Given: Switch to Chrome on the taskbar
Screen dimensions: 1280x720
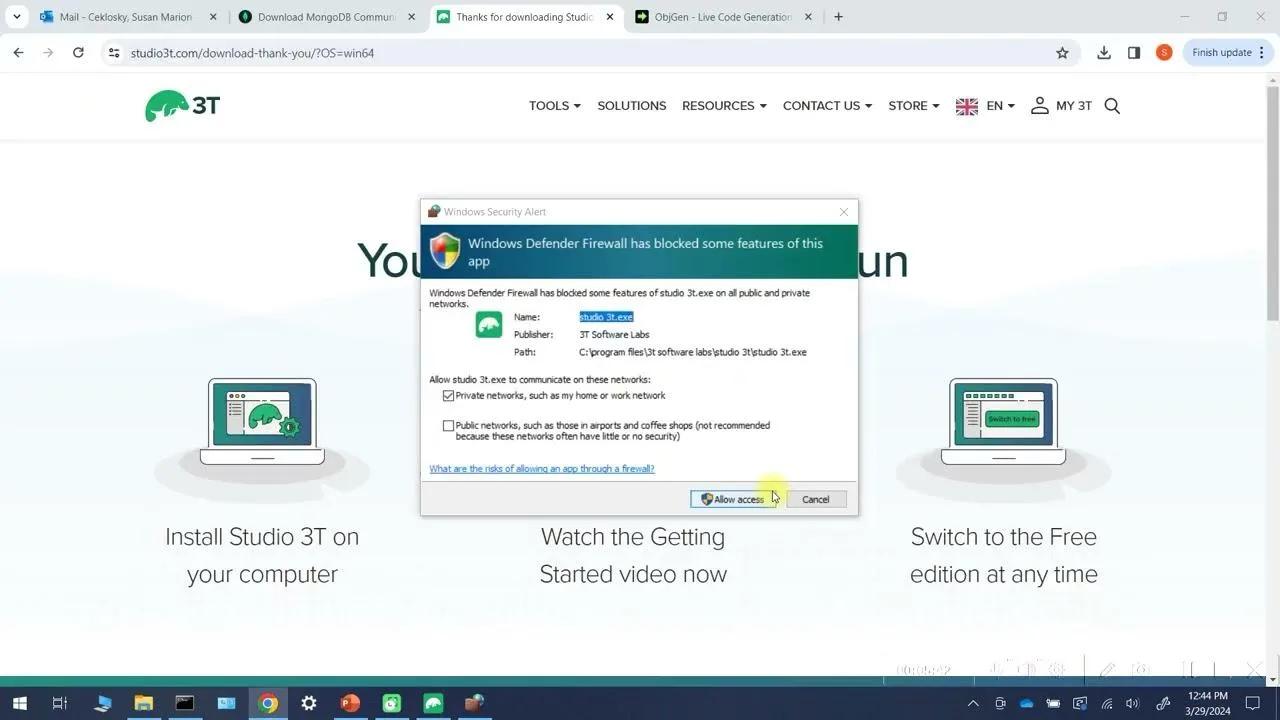Looking at the screenshot, I should click(x=267, y=703).
